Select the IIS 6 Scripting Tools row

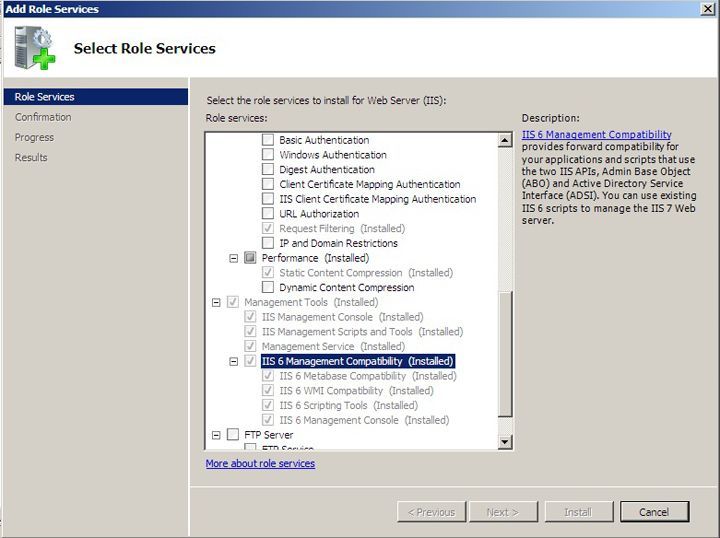(x=349, y=405)
